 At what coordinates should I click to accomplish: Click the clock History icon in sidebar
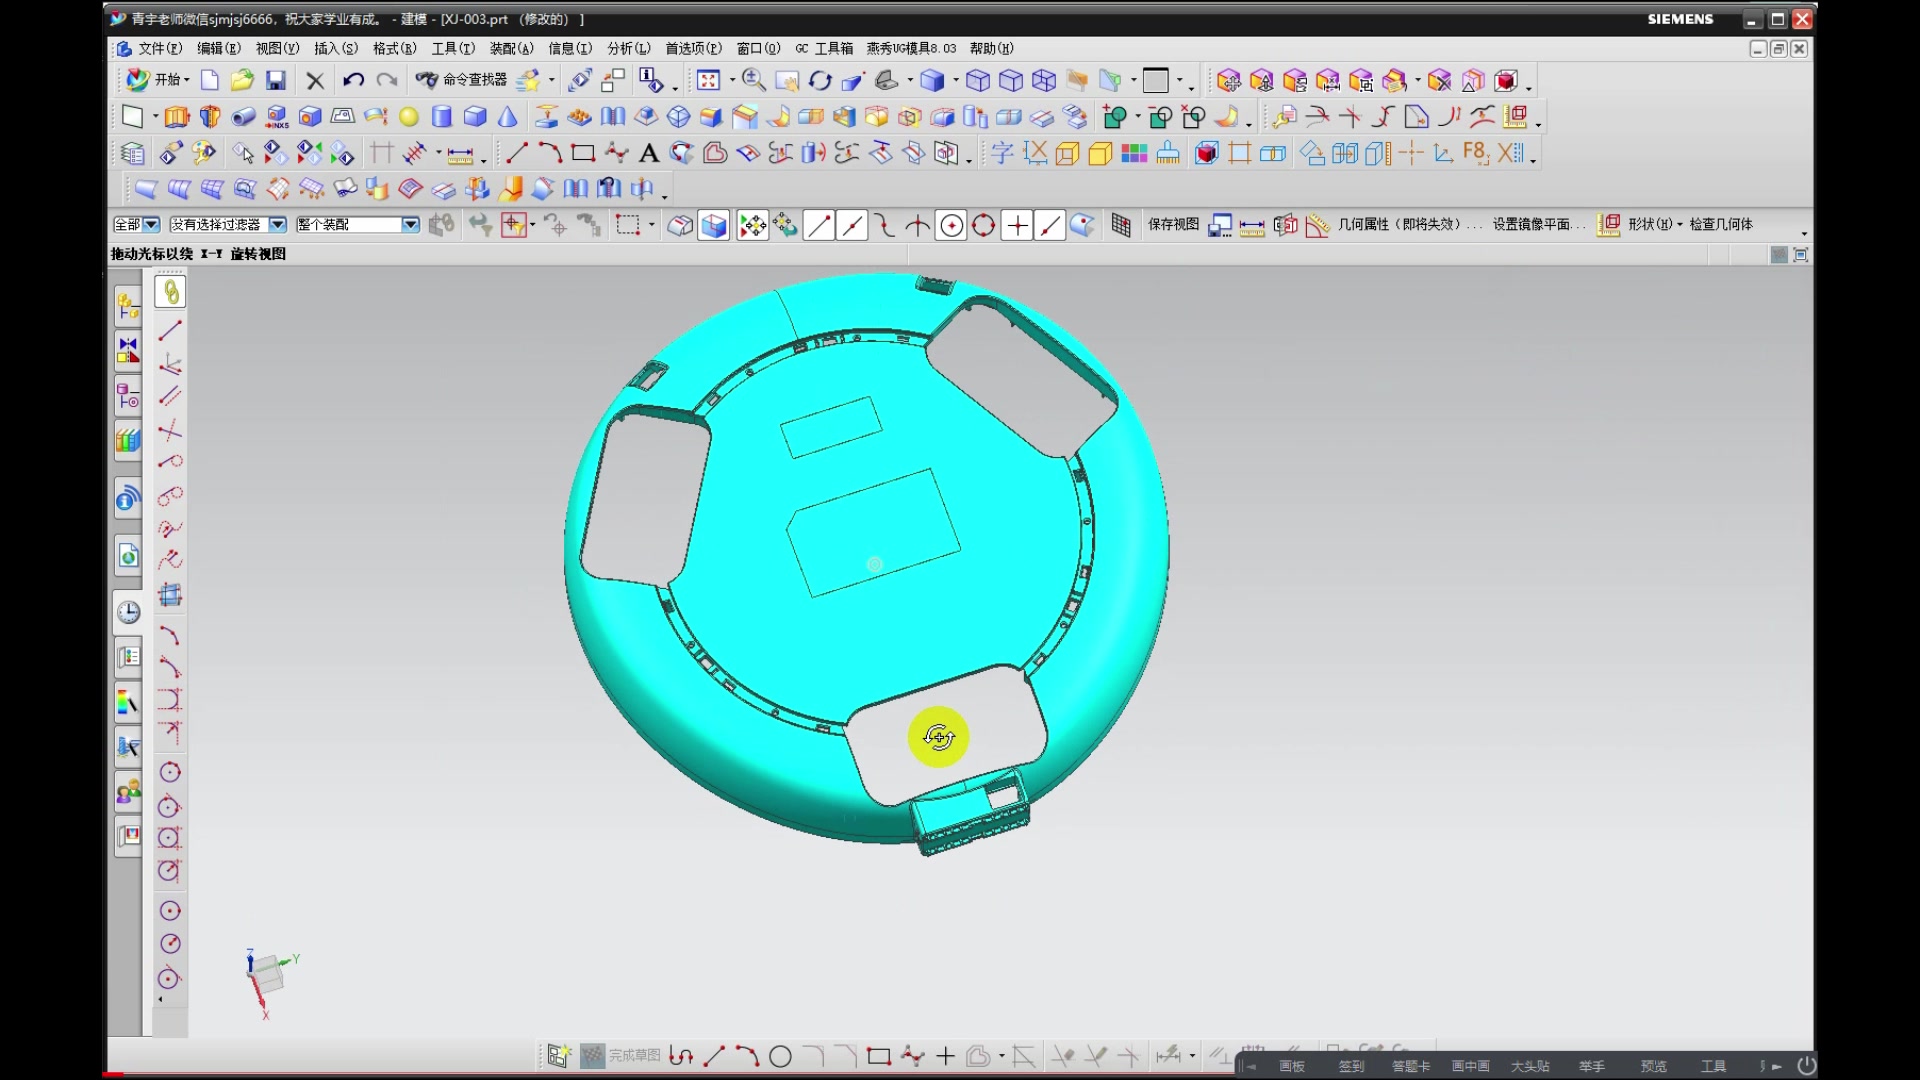[x=128, y=612]
